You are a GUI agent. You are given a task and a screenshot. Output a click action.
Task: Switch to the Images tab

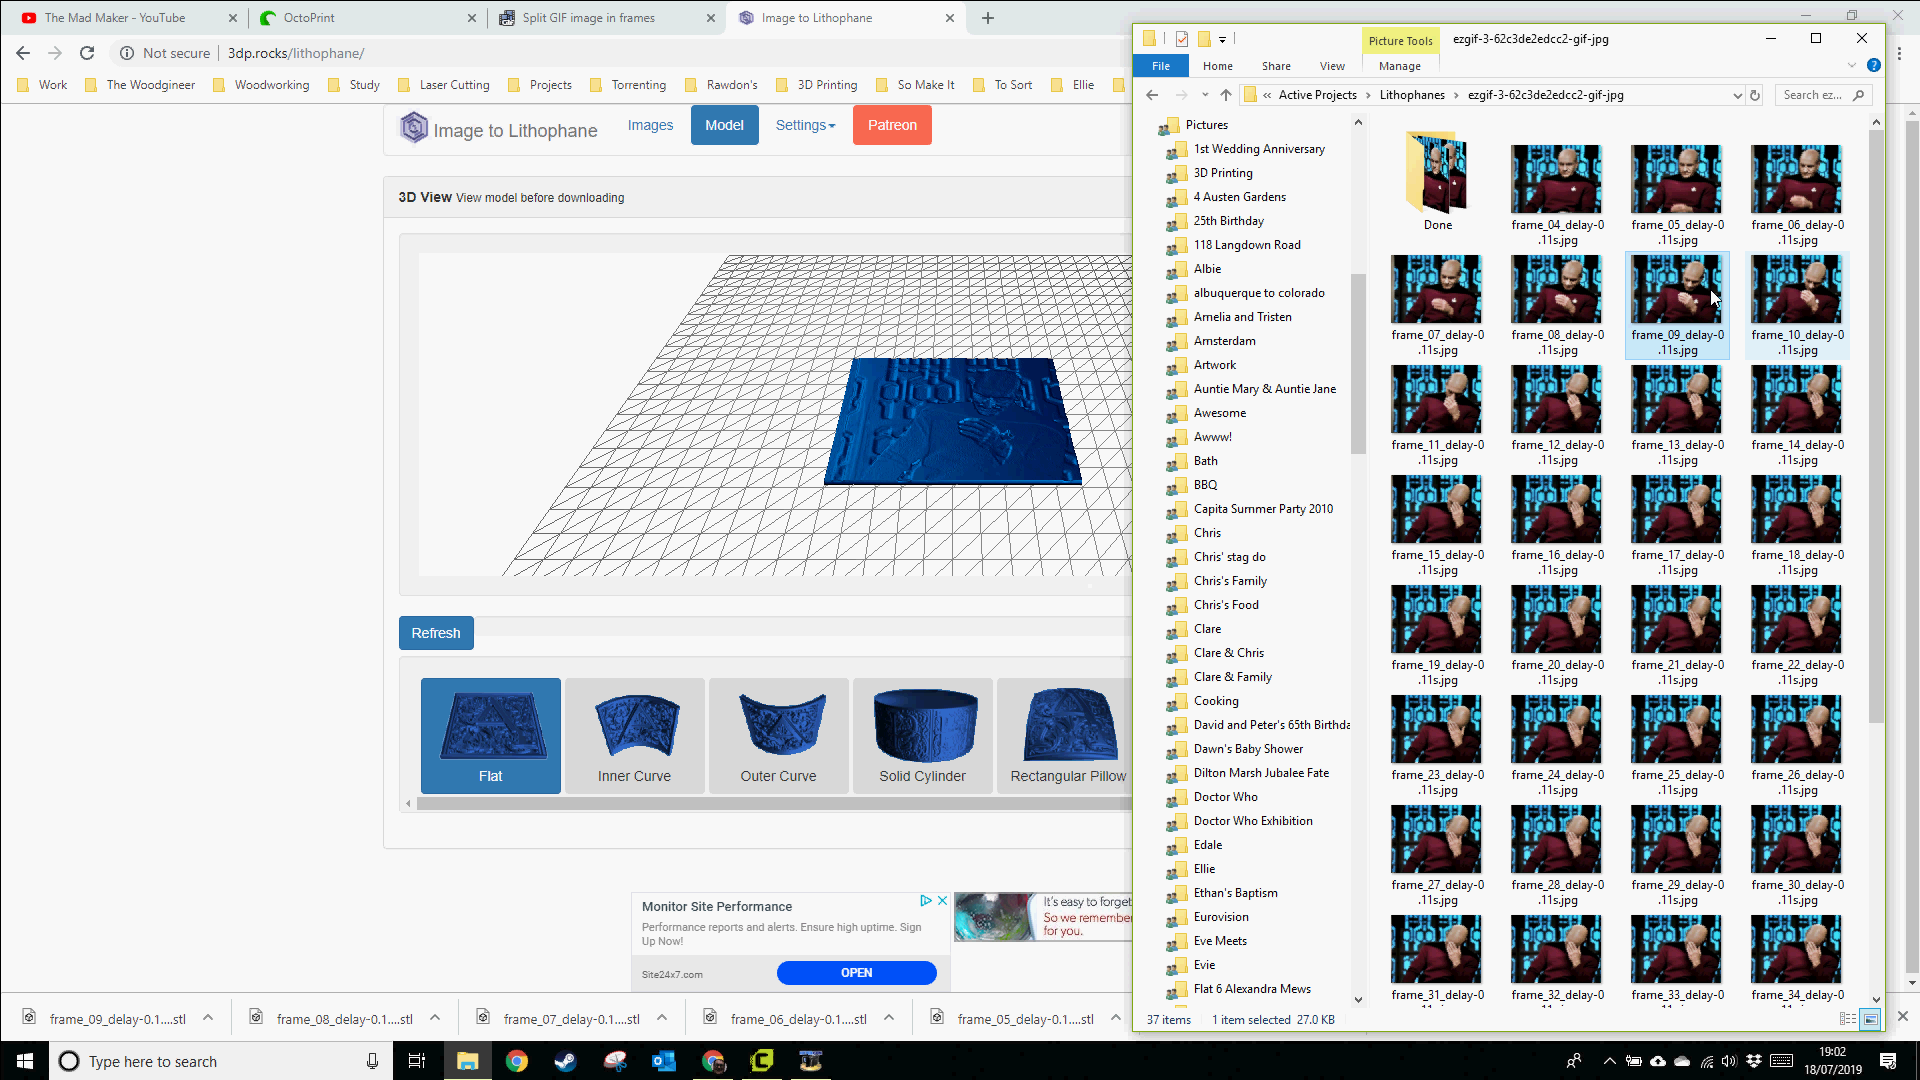click(649, 124)
